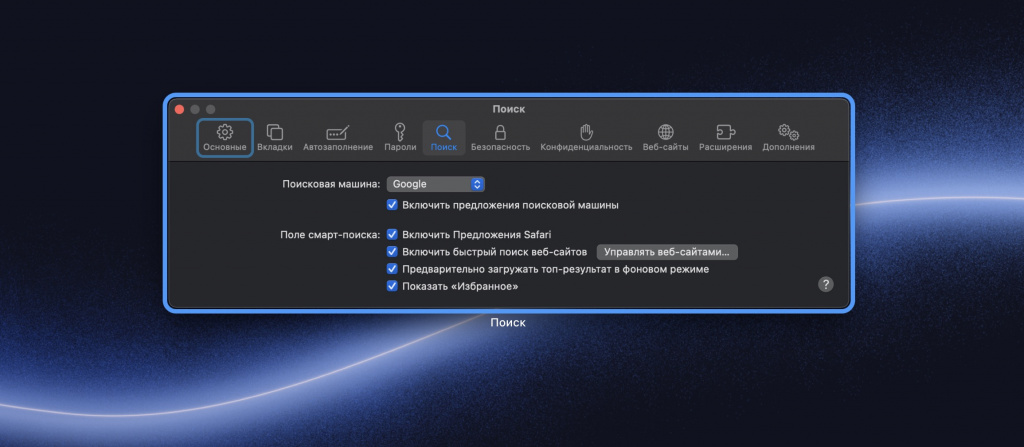Open the Безопасность lock tab
This screenshot has width=1024, height=447.
500,138
